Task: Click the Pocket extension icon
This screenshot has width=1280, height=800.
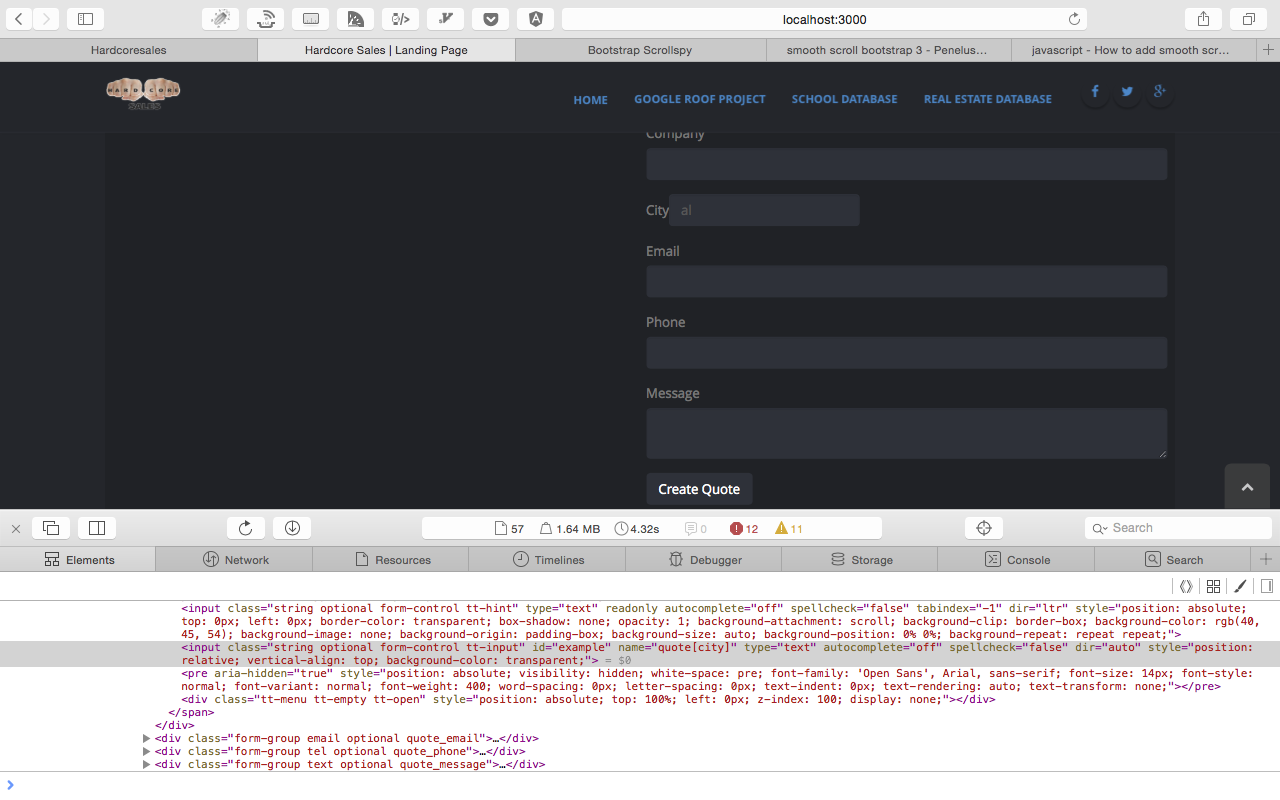Action: pos(491,19)
